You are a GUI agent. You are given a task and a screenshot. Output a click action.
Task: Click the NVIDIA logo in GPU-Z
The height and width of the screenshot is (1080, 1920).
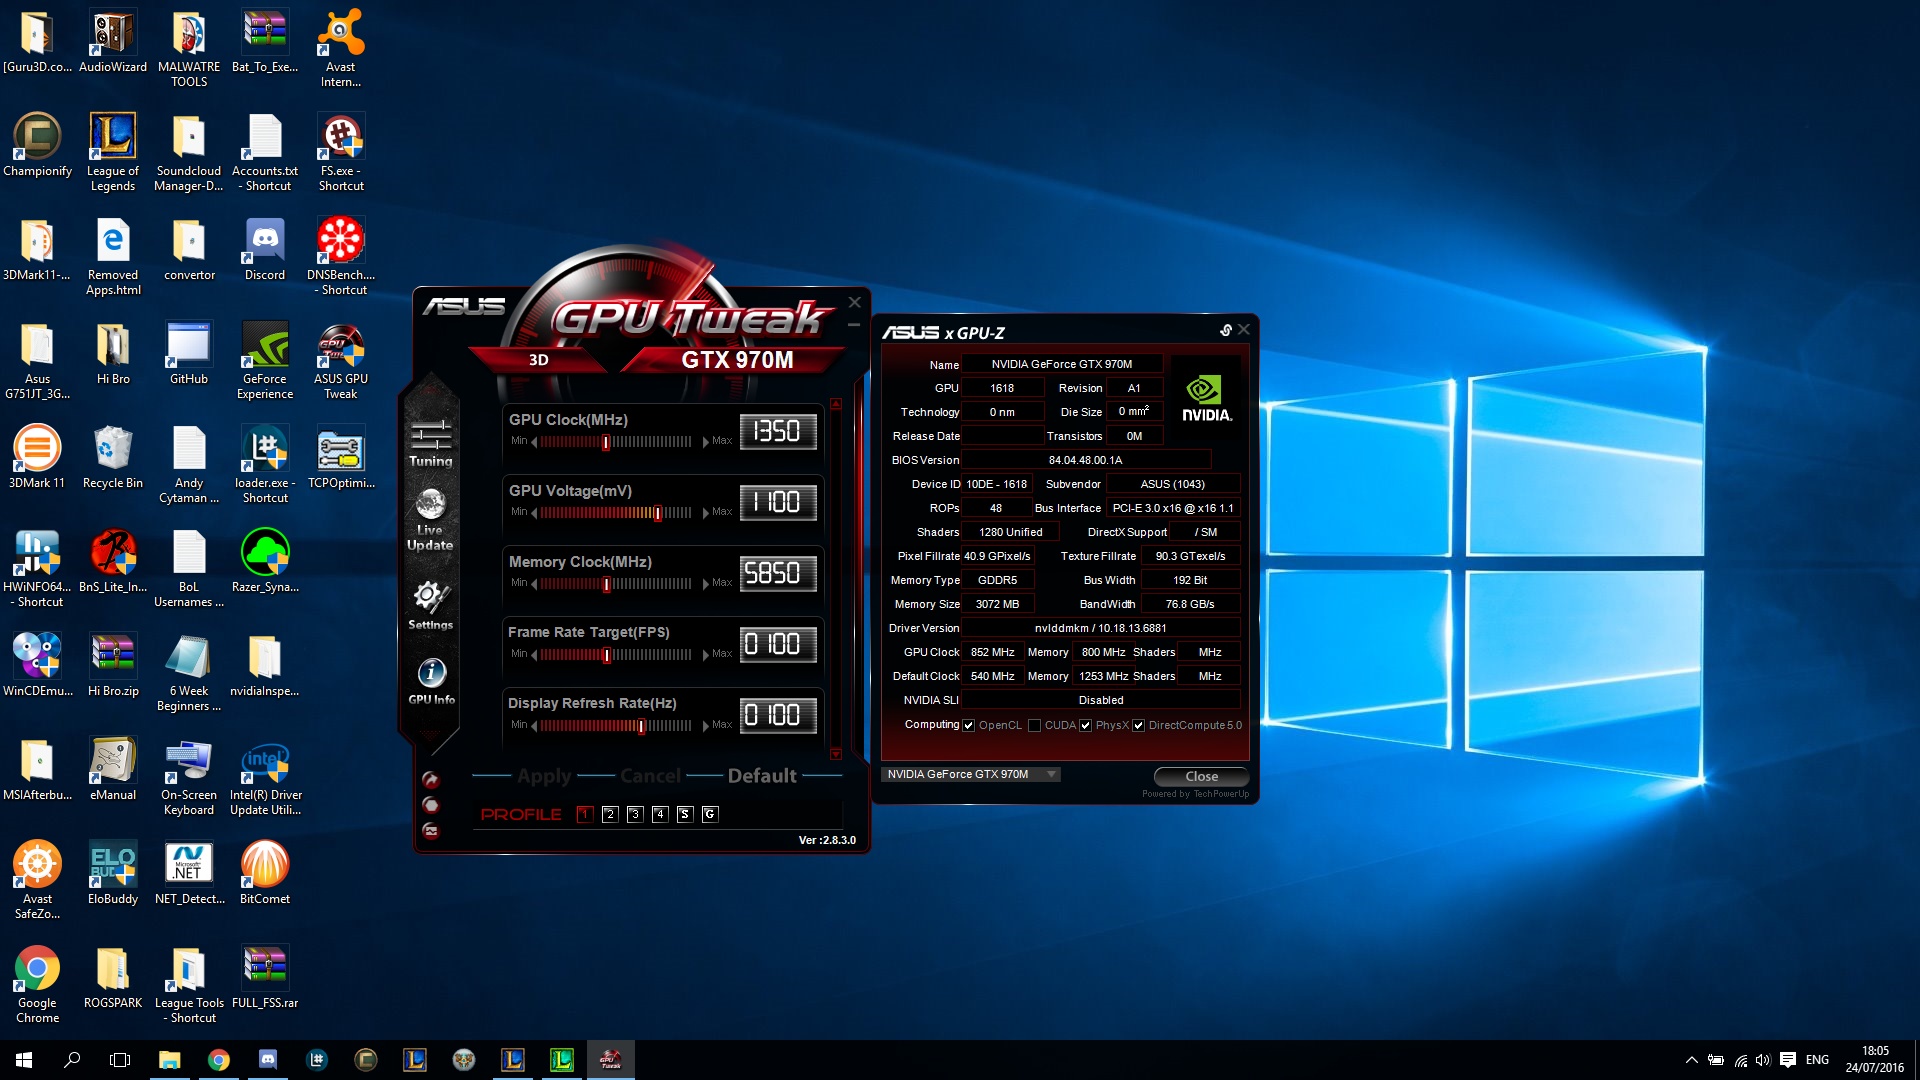pos(1206,398)
